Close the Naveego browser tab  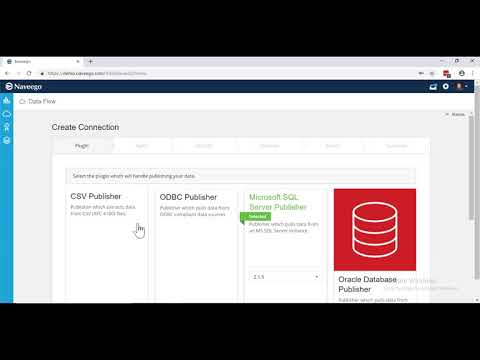78,61
